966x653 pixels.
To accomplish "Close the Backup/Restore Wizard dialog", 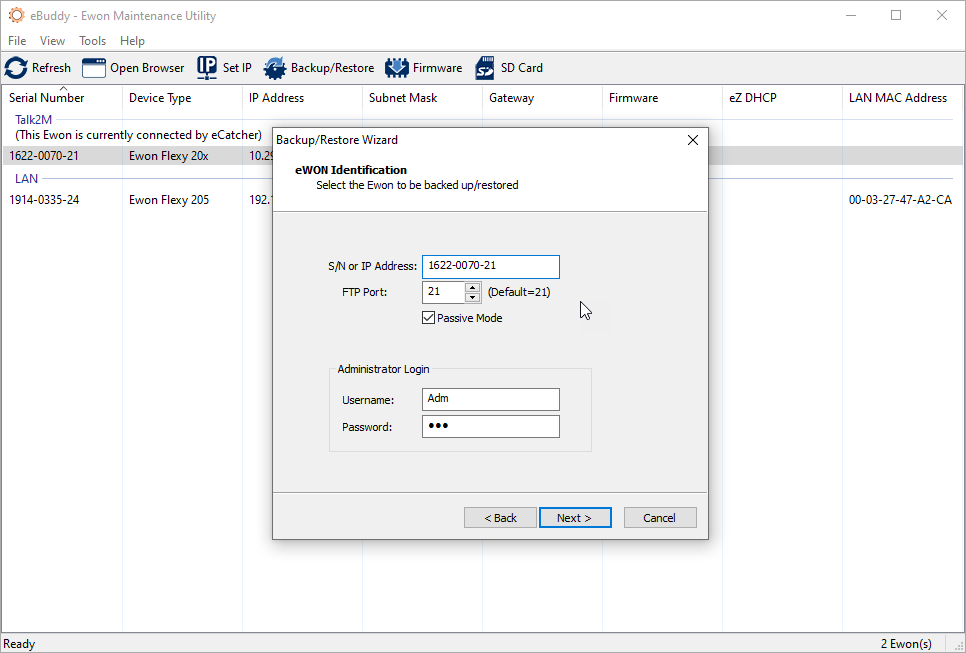I will click(x=693, y=140).
